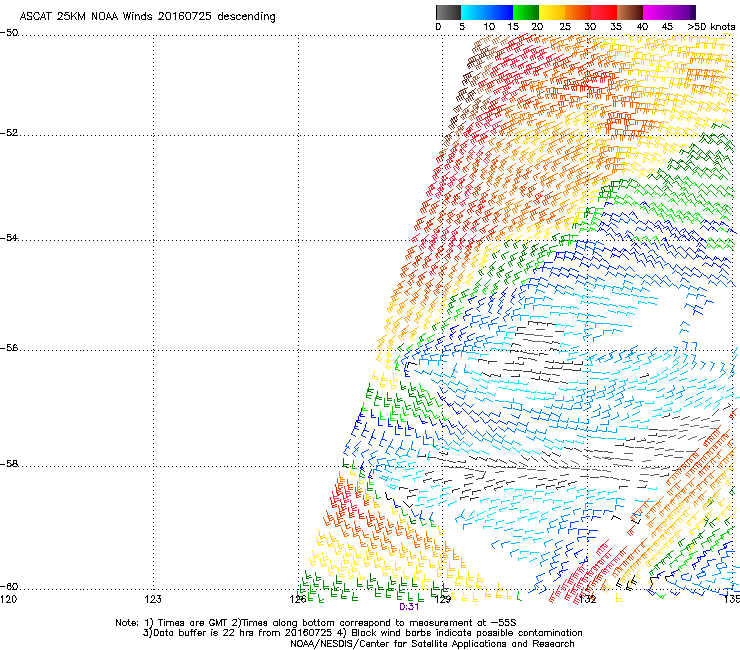Click the '-58' latitude axis label
The image size is (740, 650).
pyautogui.click(x=9, y=464)
